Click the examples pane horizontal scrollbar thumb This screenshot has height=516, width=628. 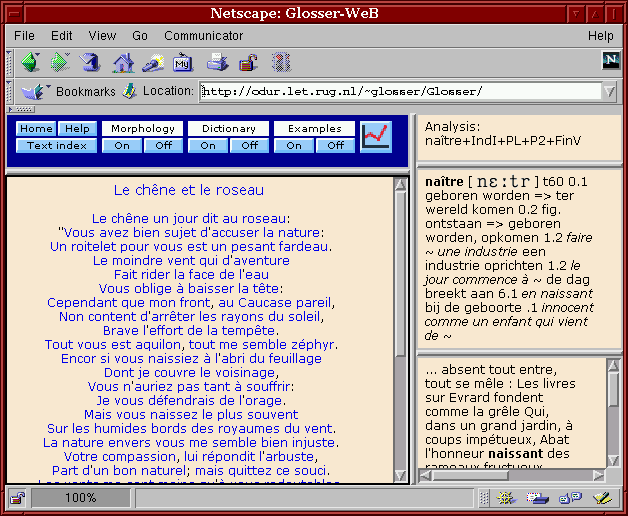[471, 476]
